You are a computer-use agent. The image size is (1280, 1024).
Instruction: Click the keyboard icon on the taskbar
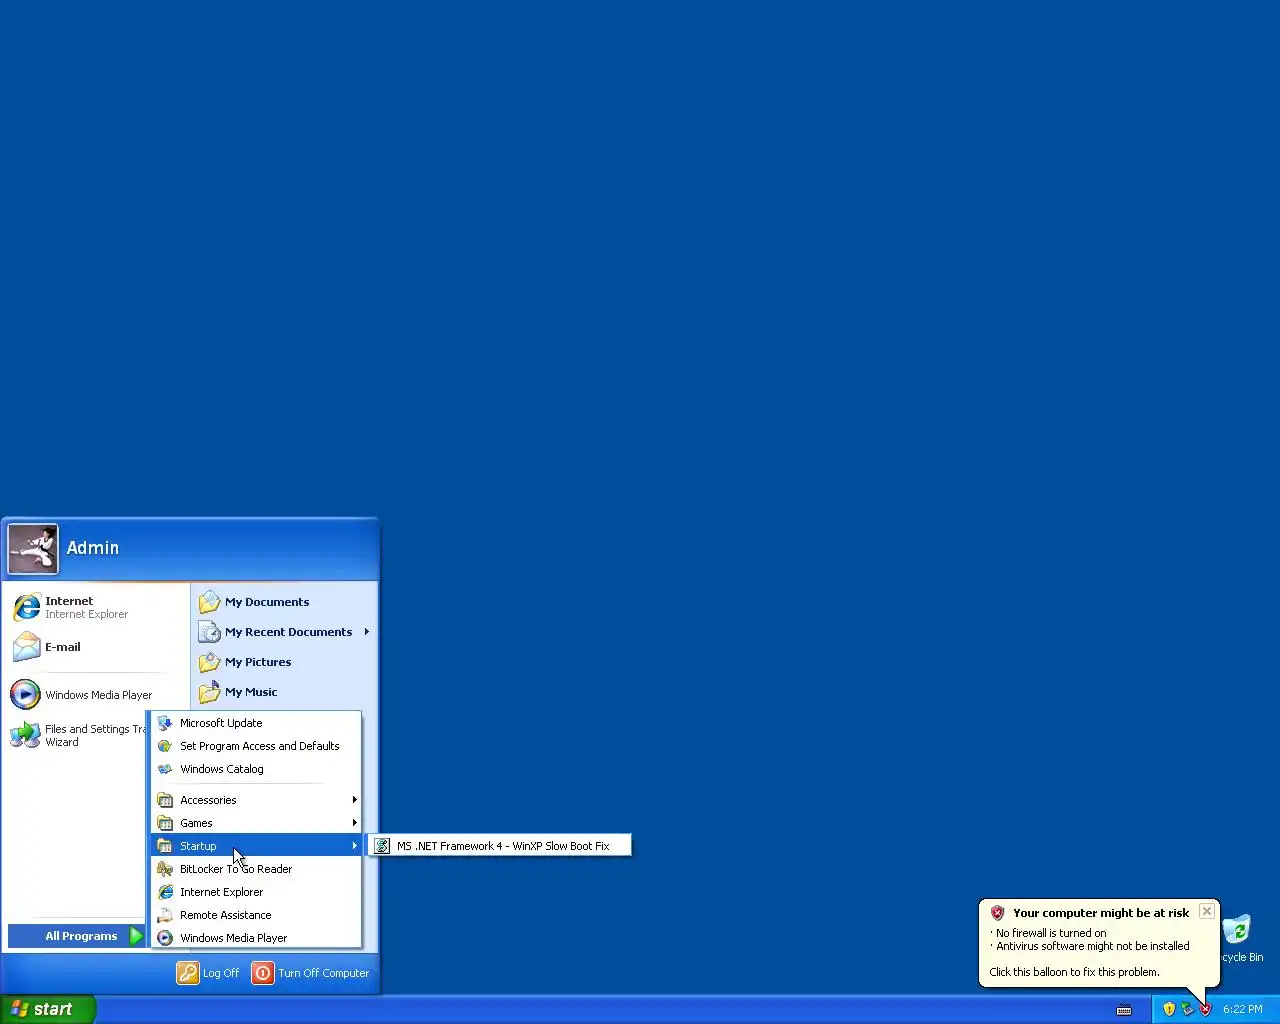pyautogui.click(x=1124, y=1009)
